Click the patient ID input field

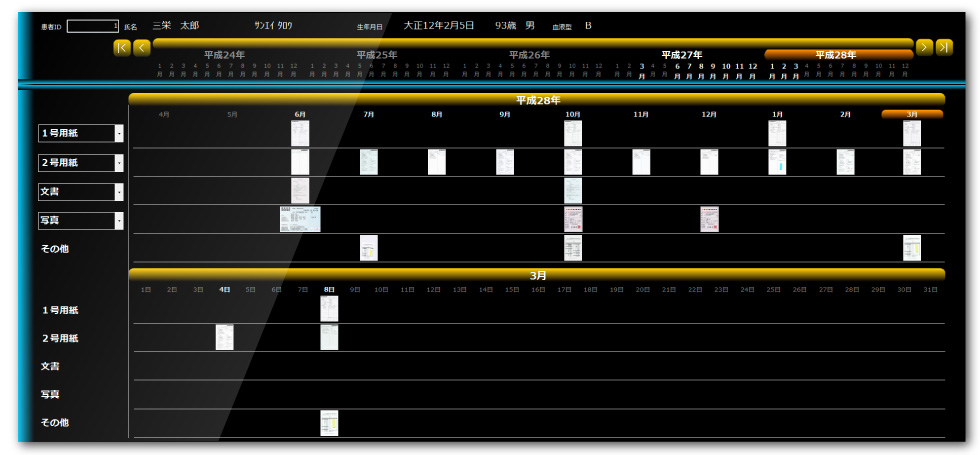coord(93,26)
